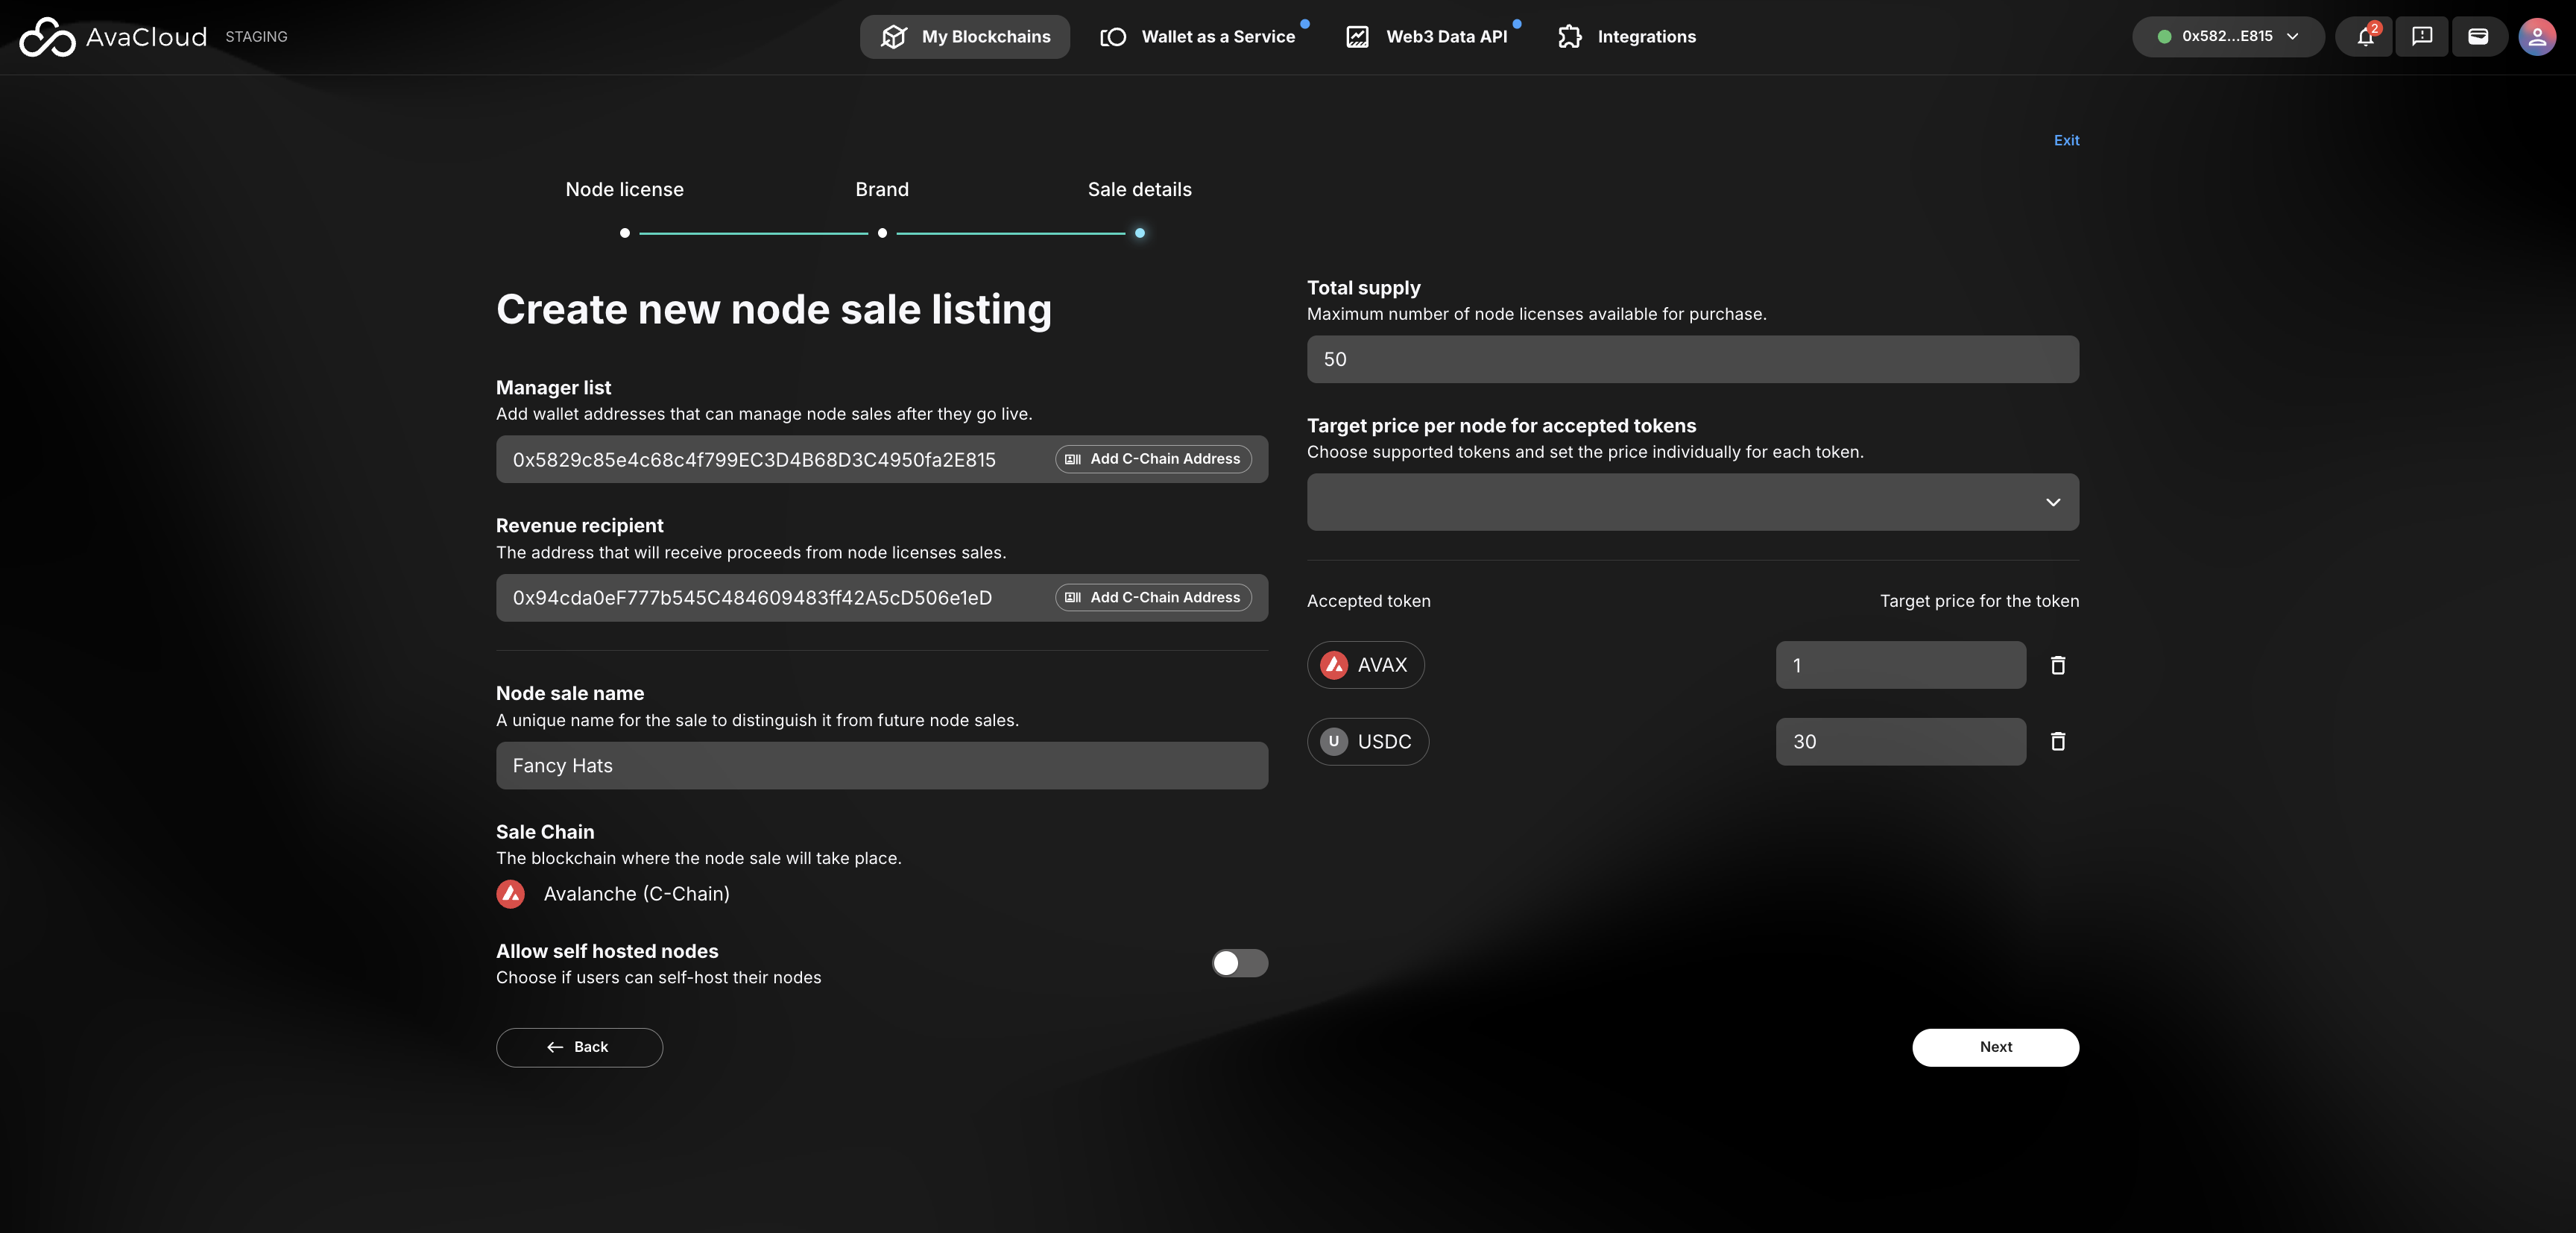Image resolution: width=2576 pixels, height=1233 pixels.
Task: Delete the USDC accepted token row
Action: pos(2058,742)
